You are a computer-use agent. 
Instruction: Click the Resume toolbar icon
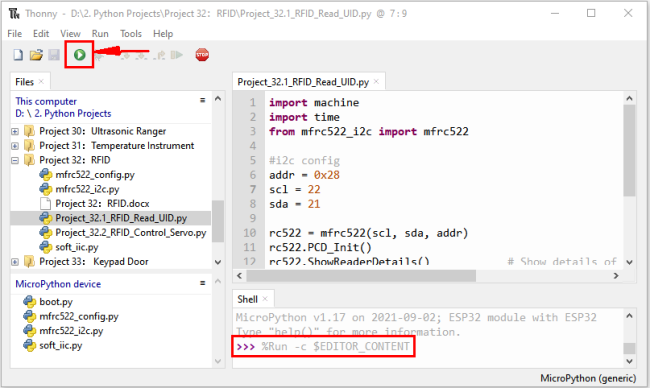(x=177, y=55)
